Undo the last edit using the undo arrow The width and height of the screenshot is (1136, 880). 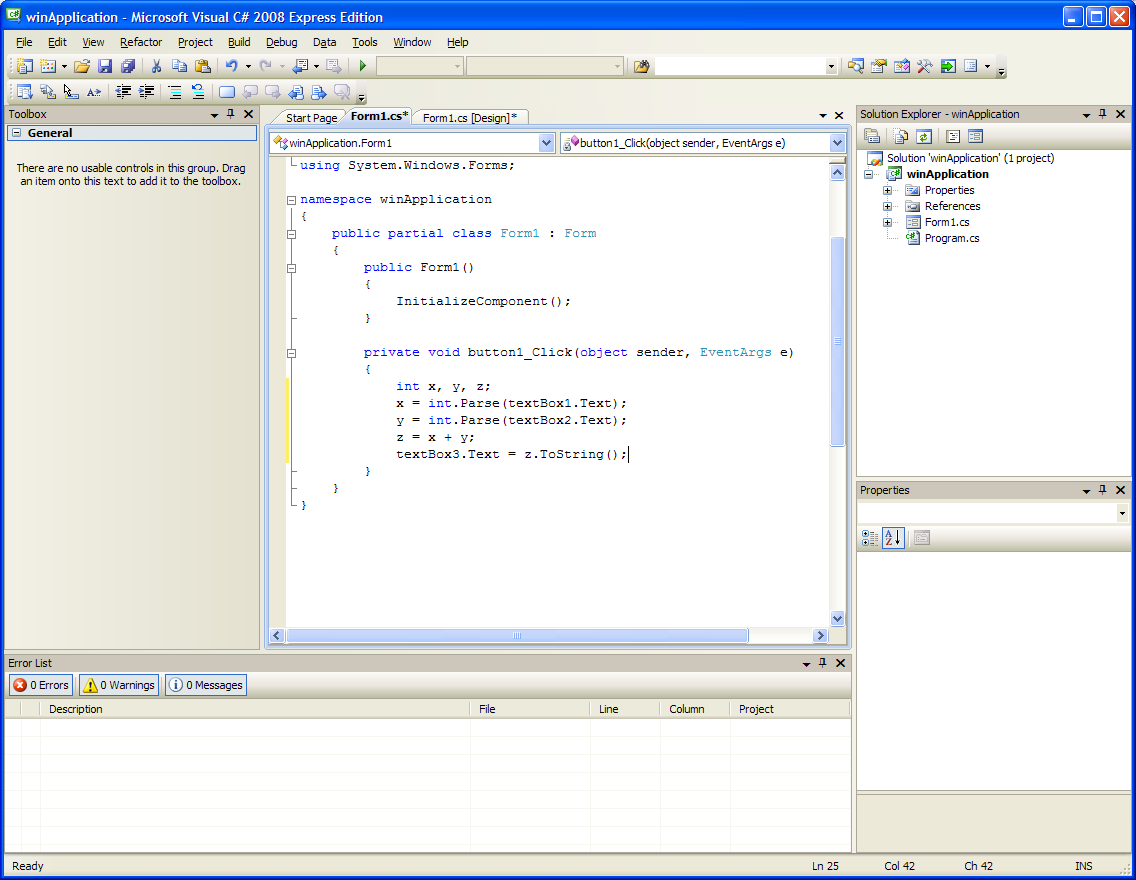pos(231,67)
